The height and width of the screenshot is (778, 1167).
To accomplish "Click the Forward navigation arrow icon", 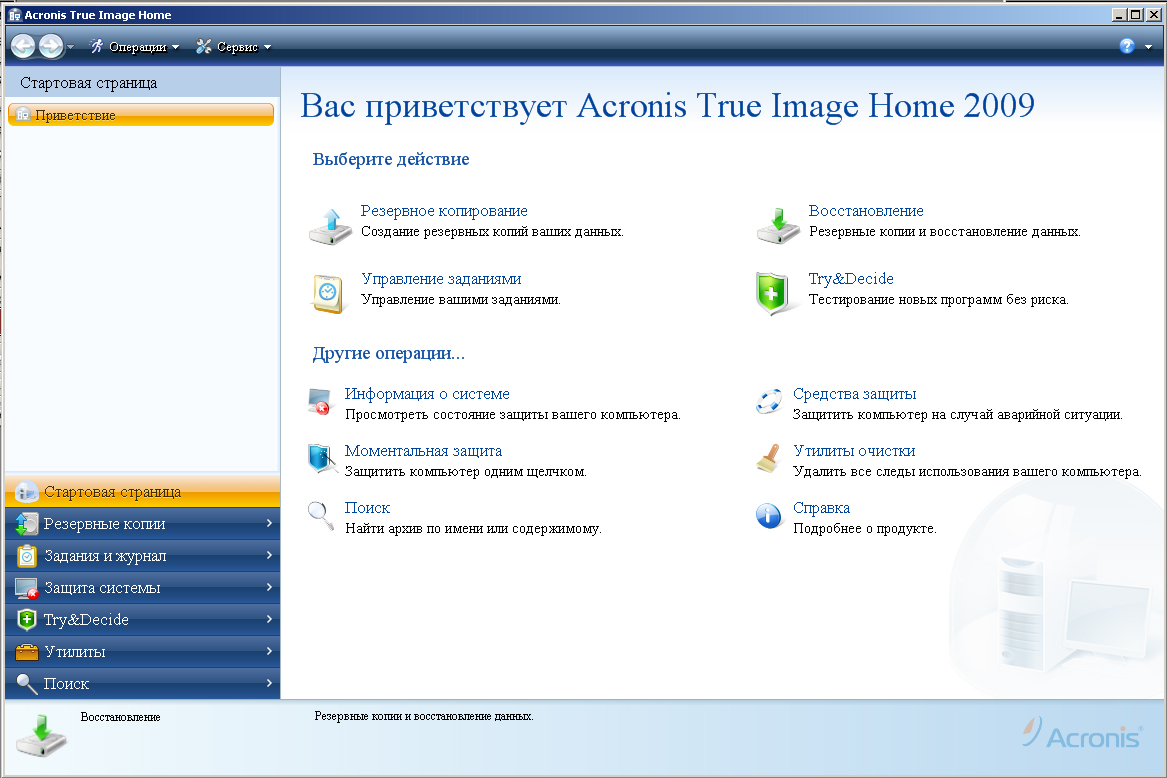I will point(51,46).
